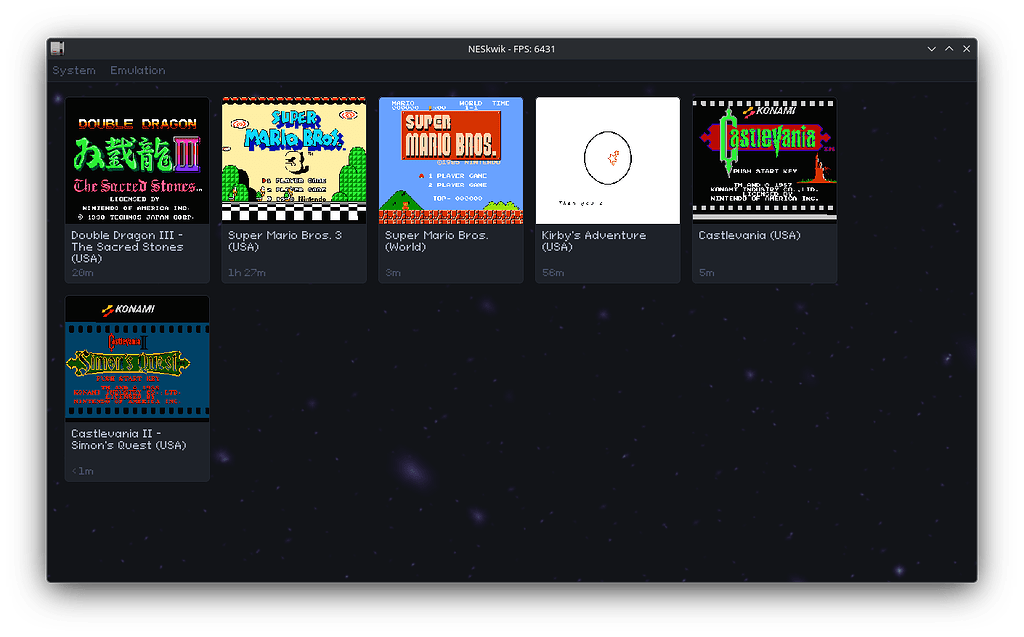The image size is (1024, 637).
Task: Open Castlevania (USA) cover thumbnail
Action: [764, 161]
